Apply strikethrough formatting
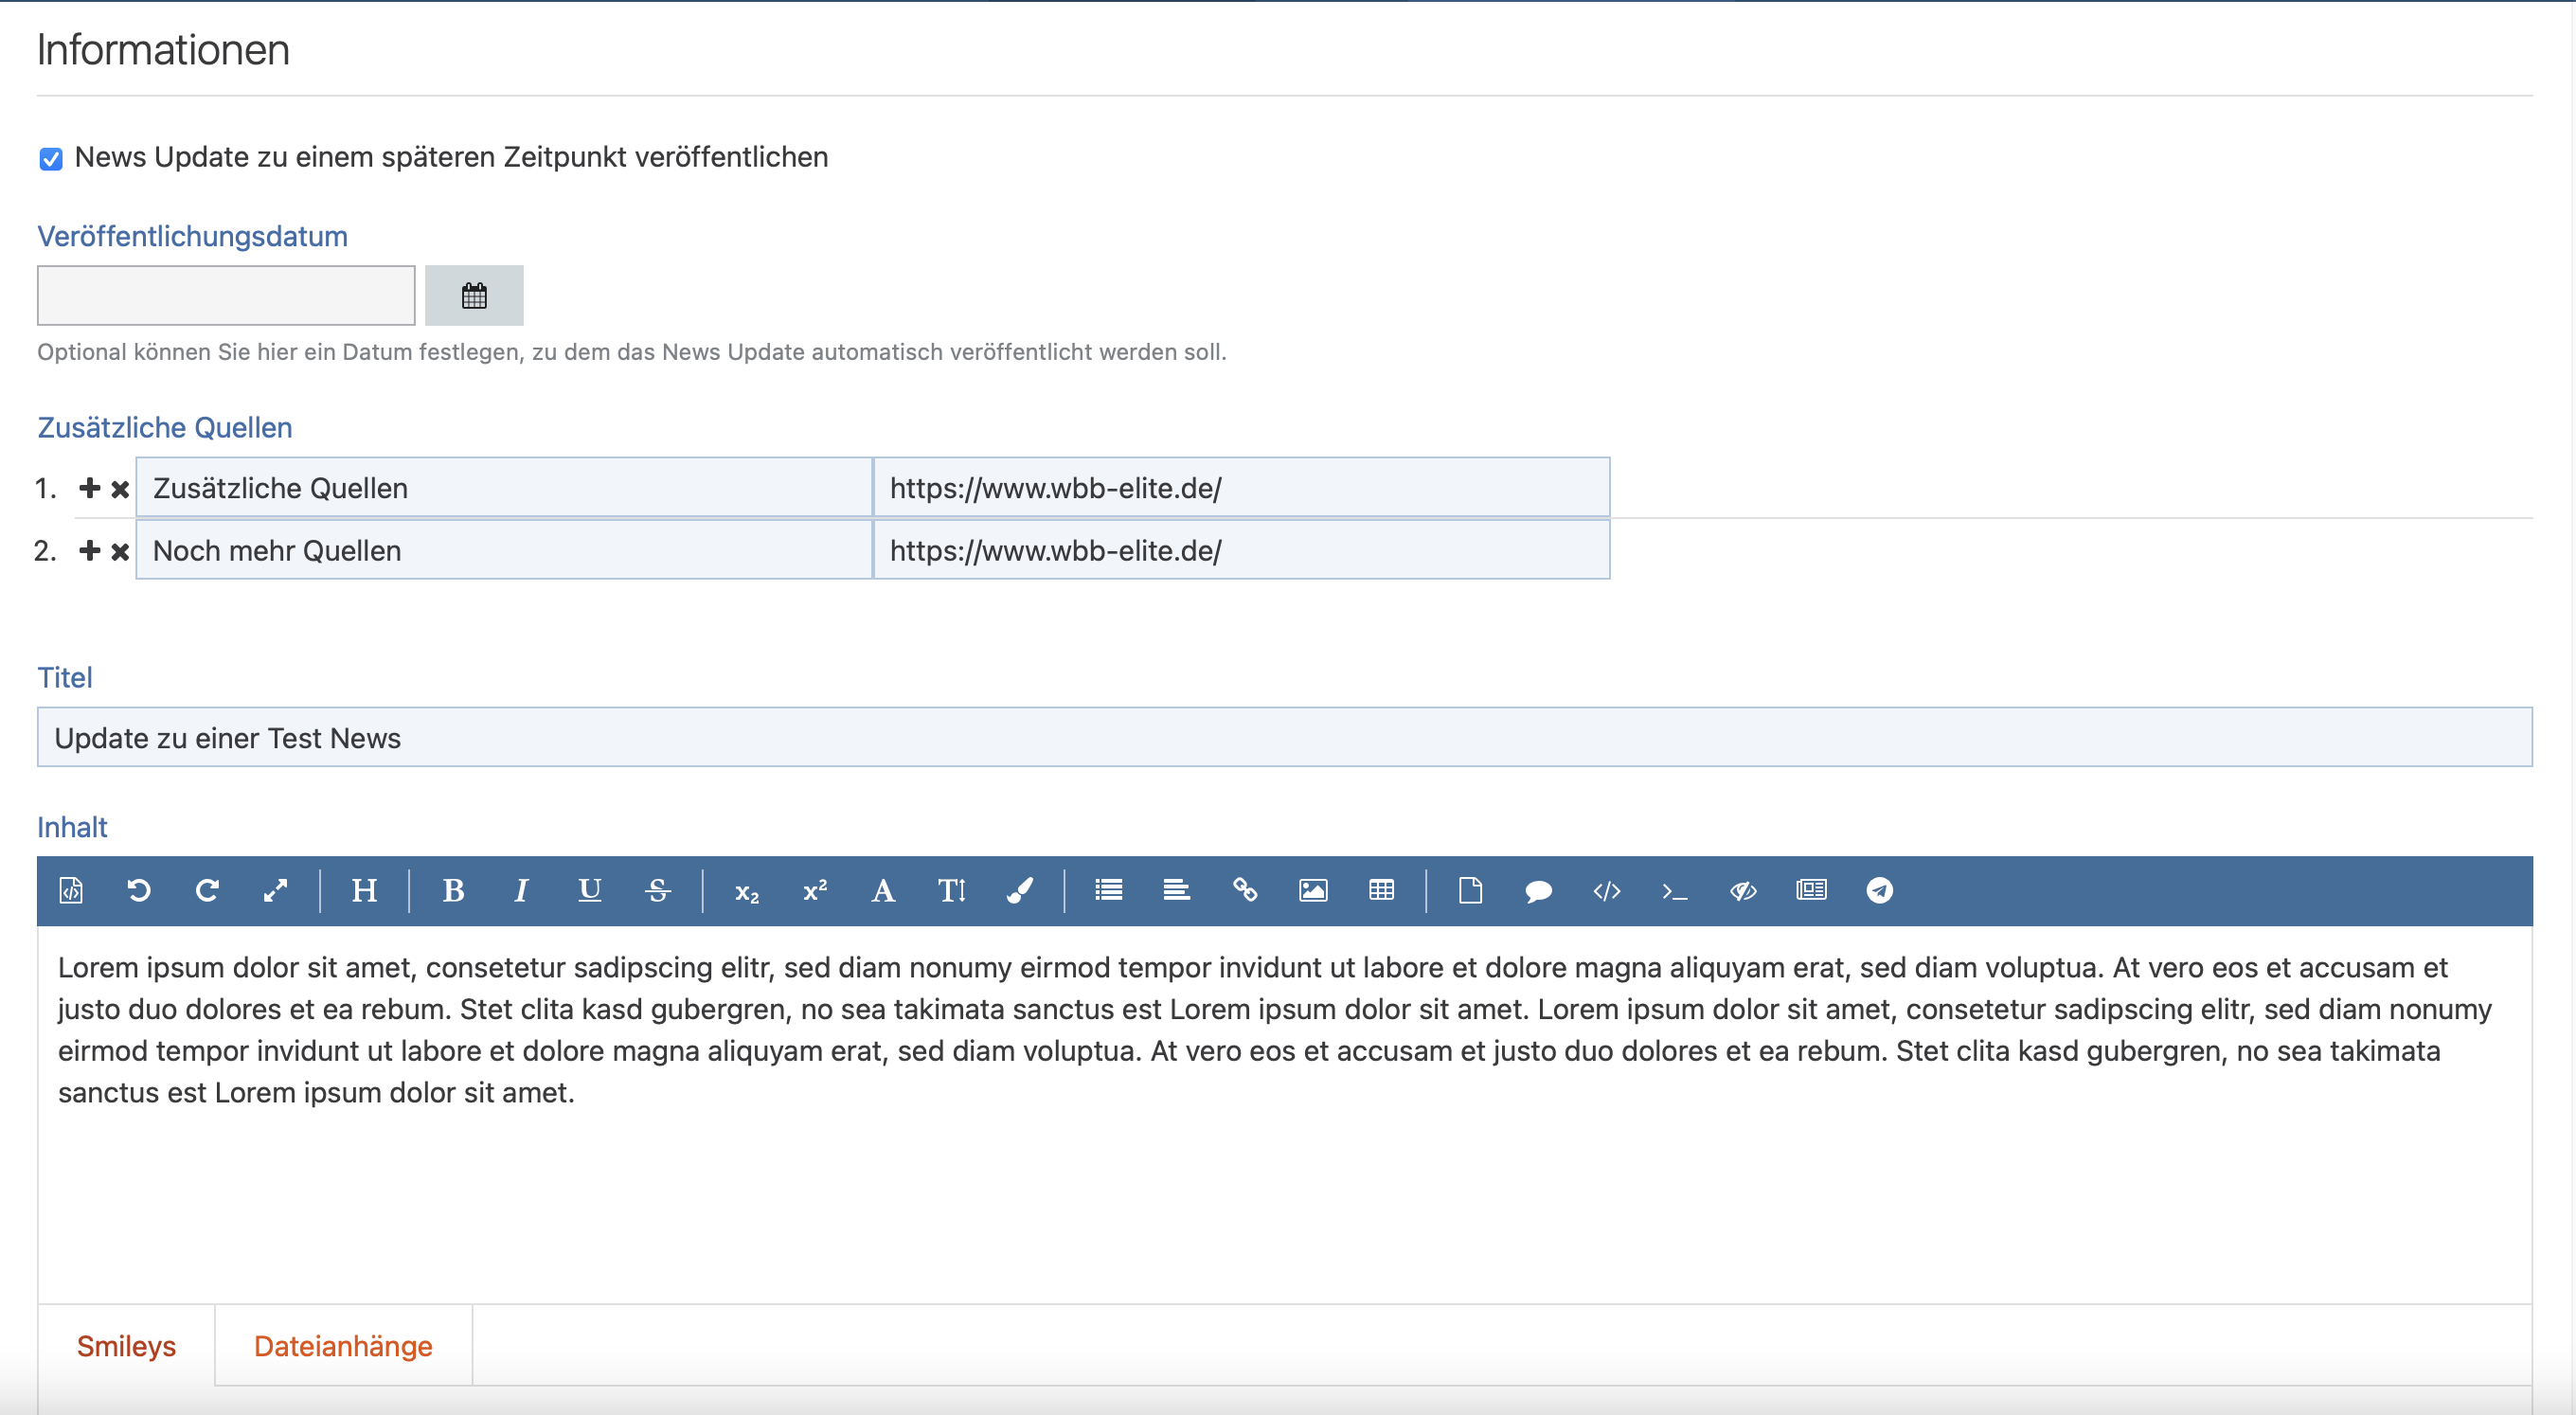 [x=657, y=890]
